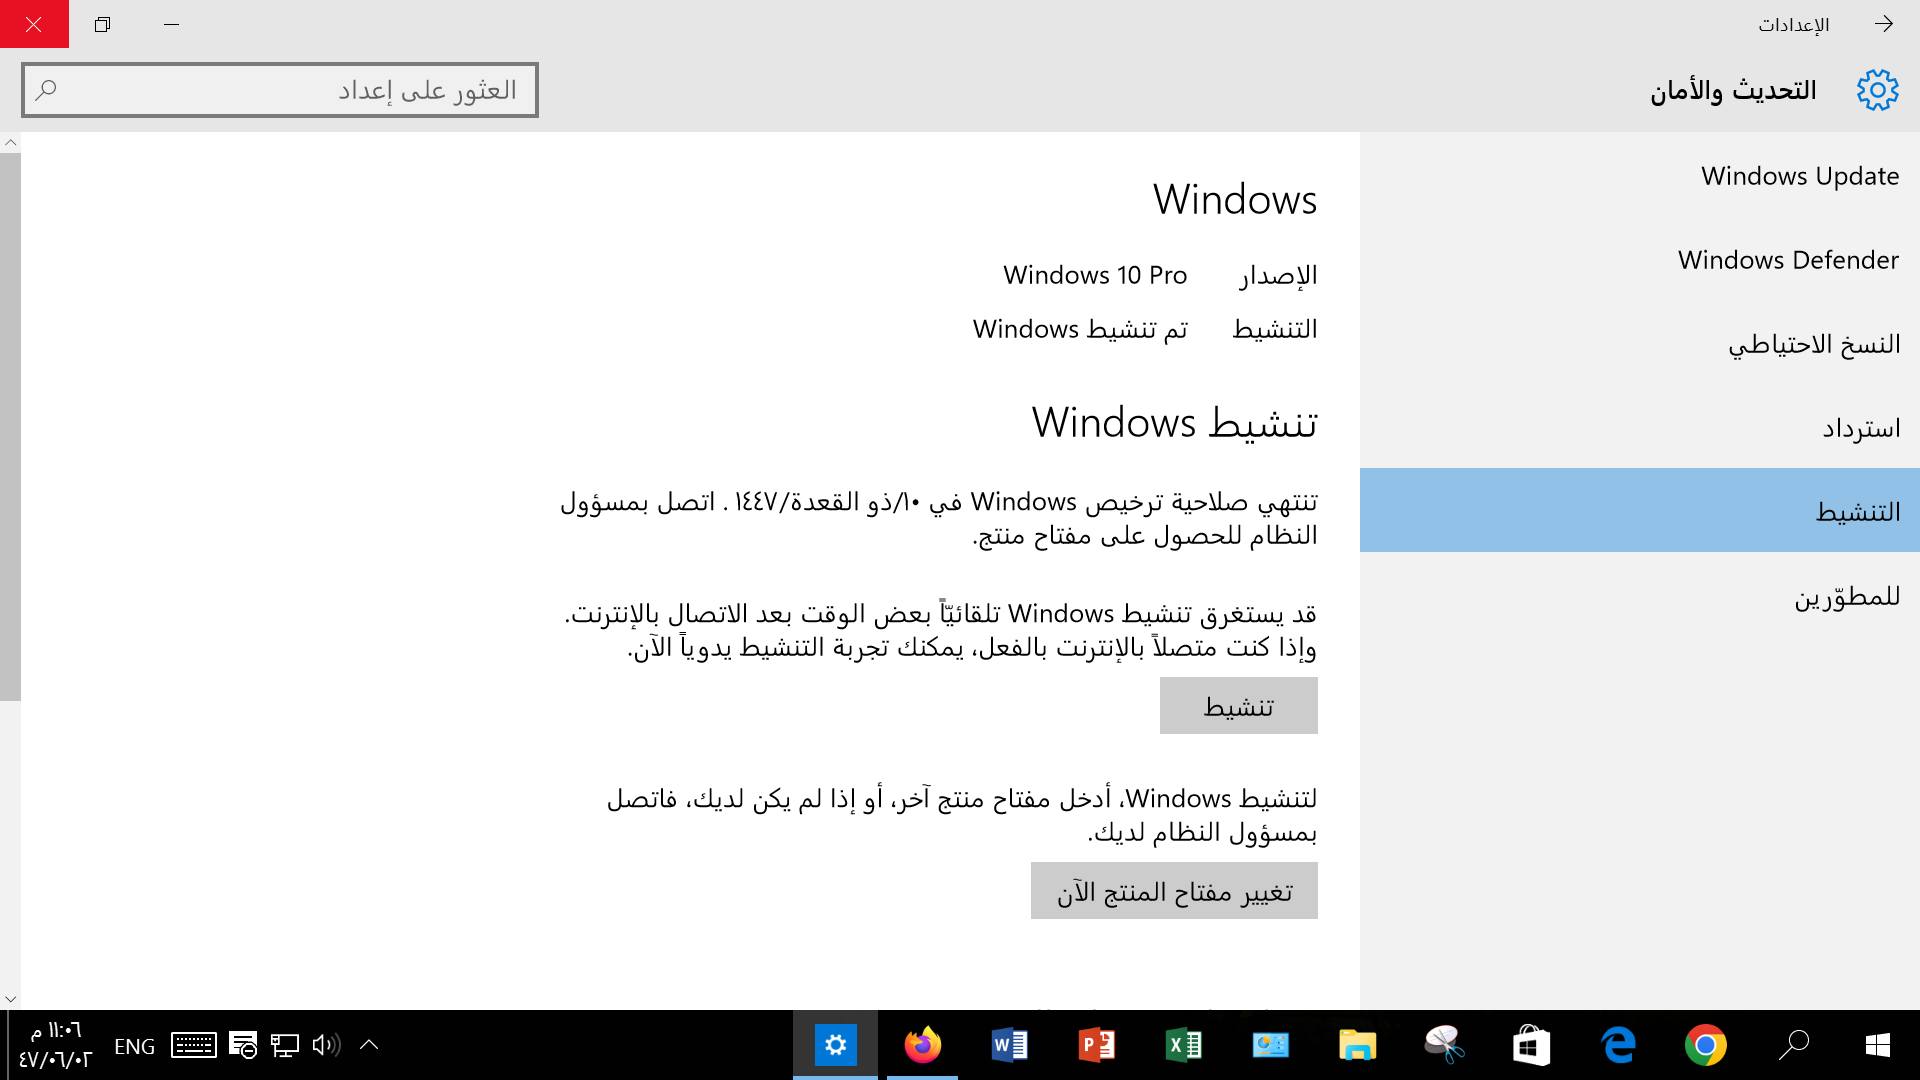The image size is (1920, 1080).
Task: Open touch keyboard from tray
Action: pos(194,1046)
